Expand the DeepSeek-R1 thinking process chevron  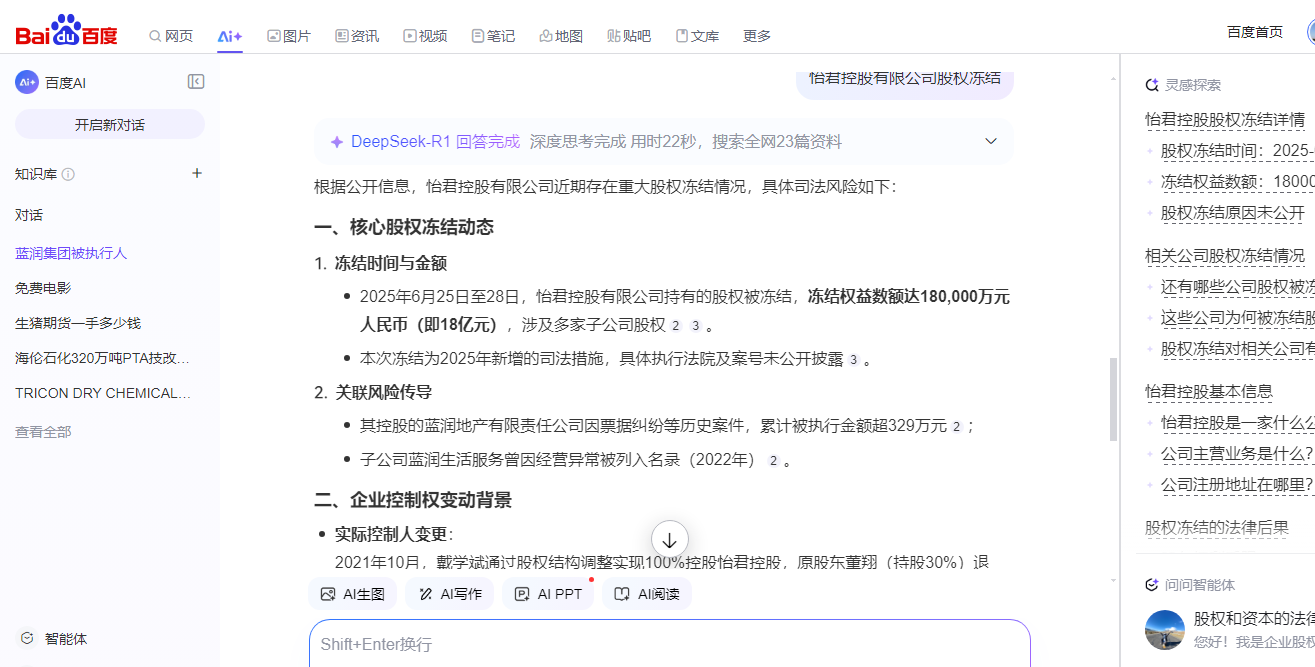coord(991,141)
